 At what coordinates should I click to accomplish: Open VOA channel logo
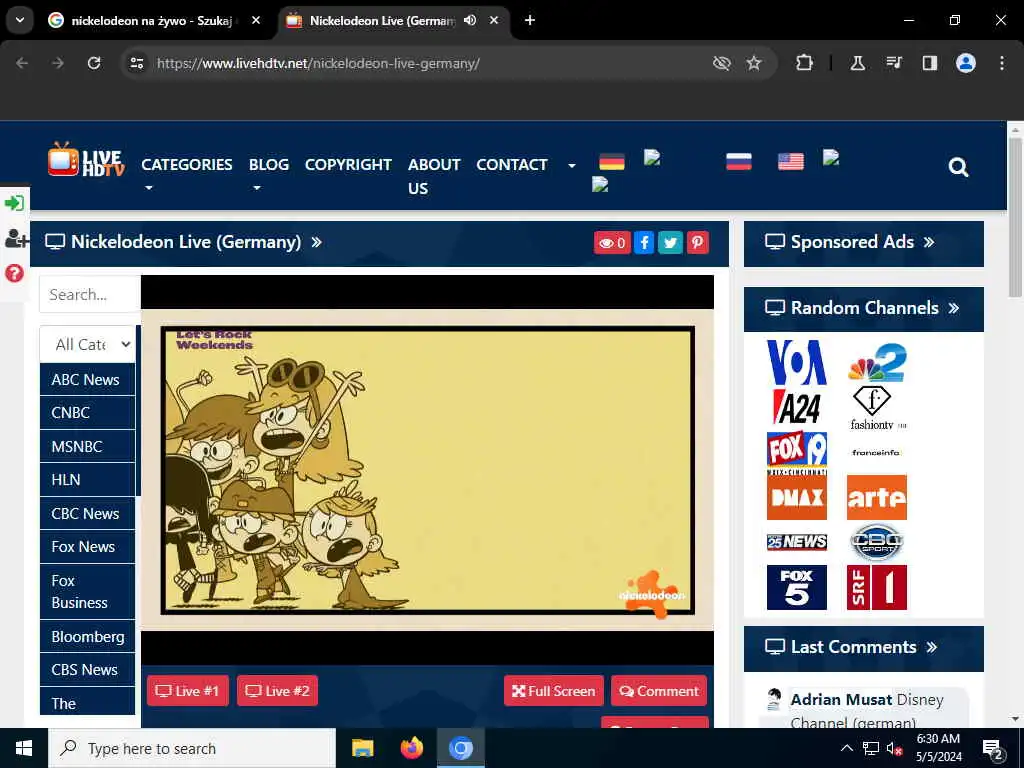[x=797, y=362]
